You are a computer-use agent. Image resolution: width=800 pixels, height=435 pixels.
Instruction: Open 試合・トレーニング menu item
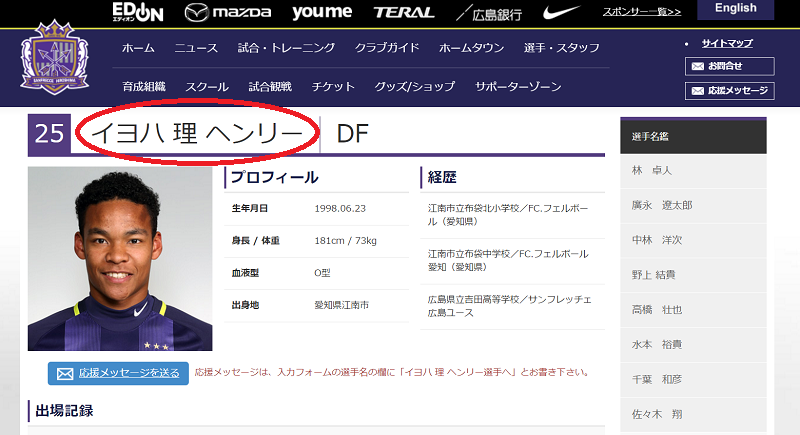point(286,48)
